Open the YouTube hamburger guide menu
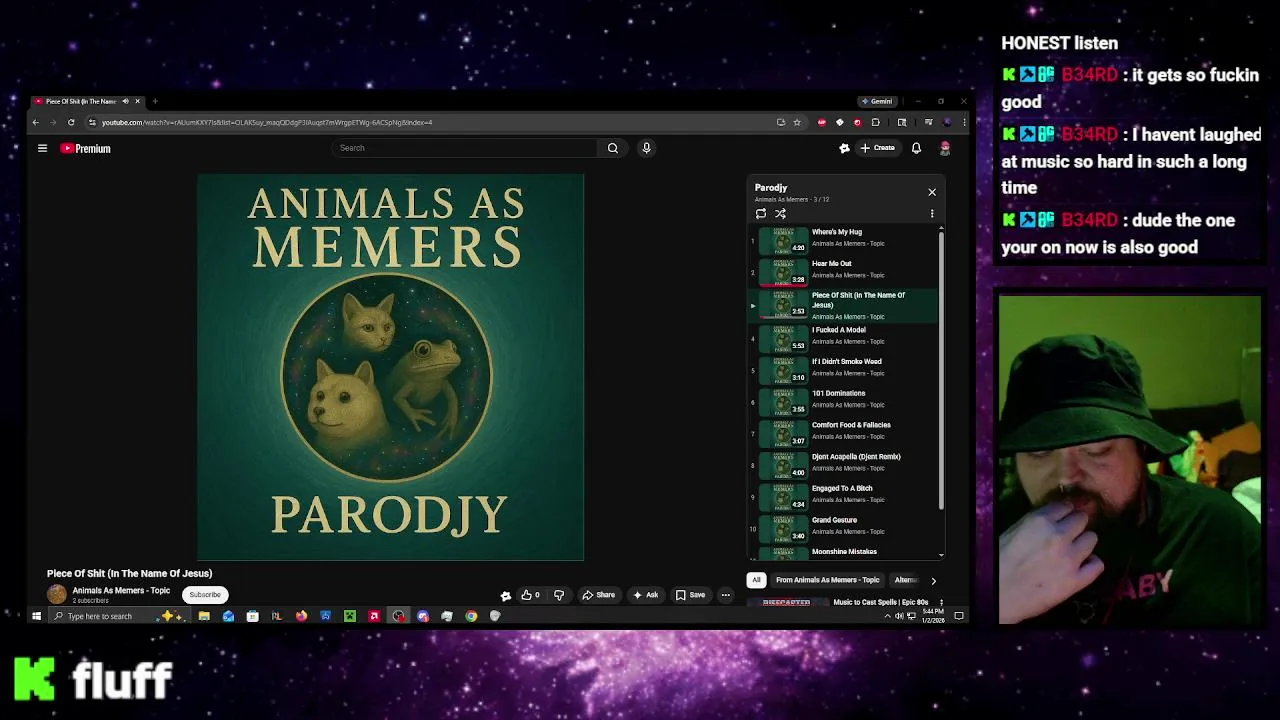This screenshot has height=720, width=1280. tap(42, 148)
